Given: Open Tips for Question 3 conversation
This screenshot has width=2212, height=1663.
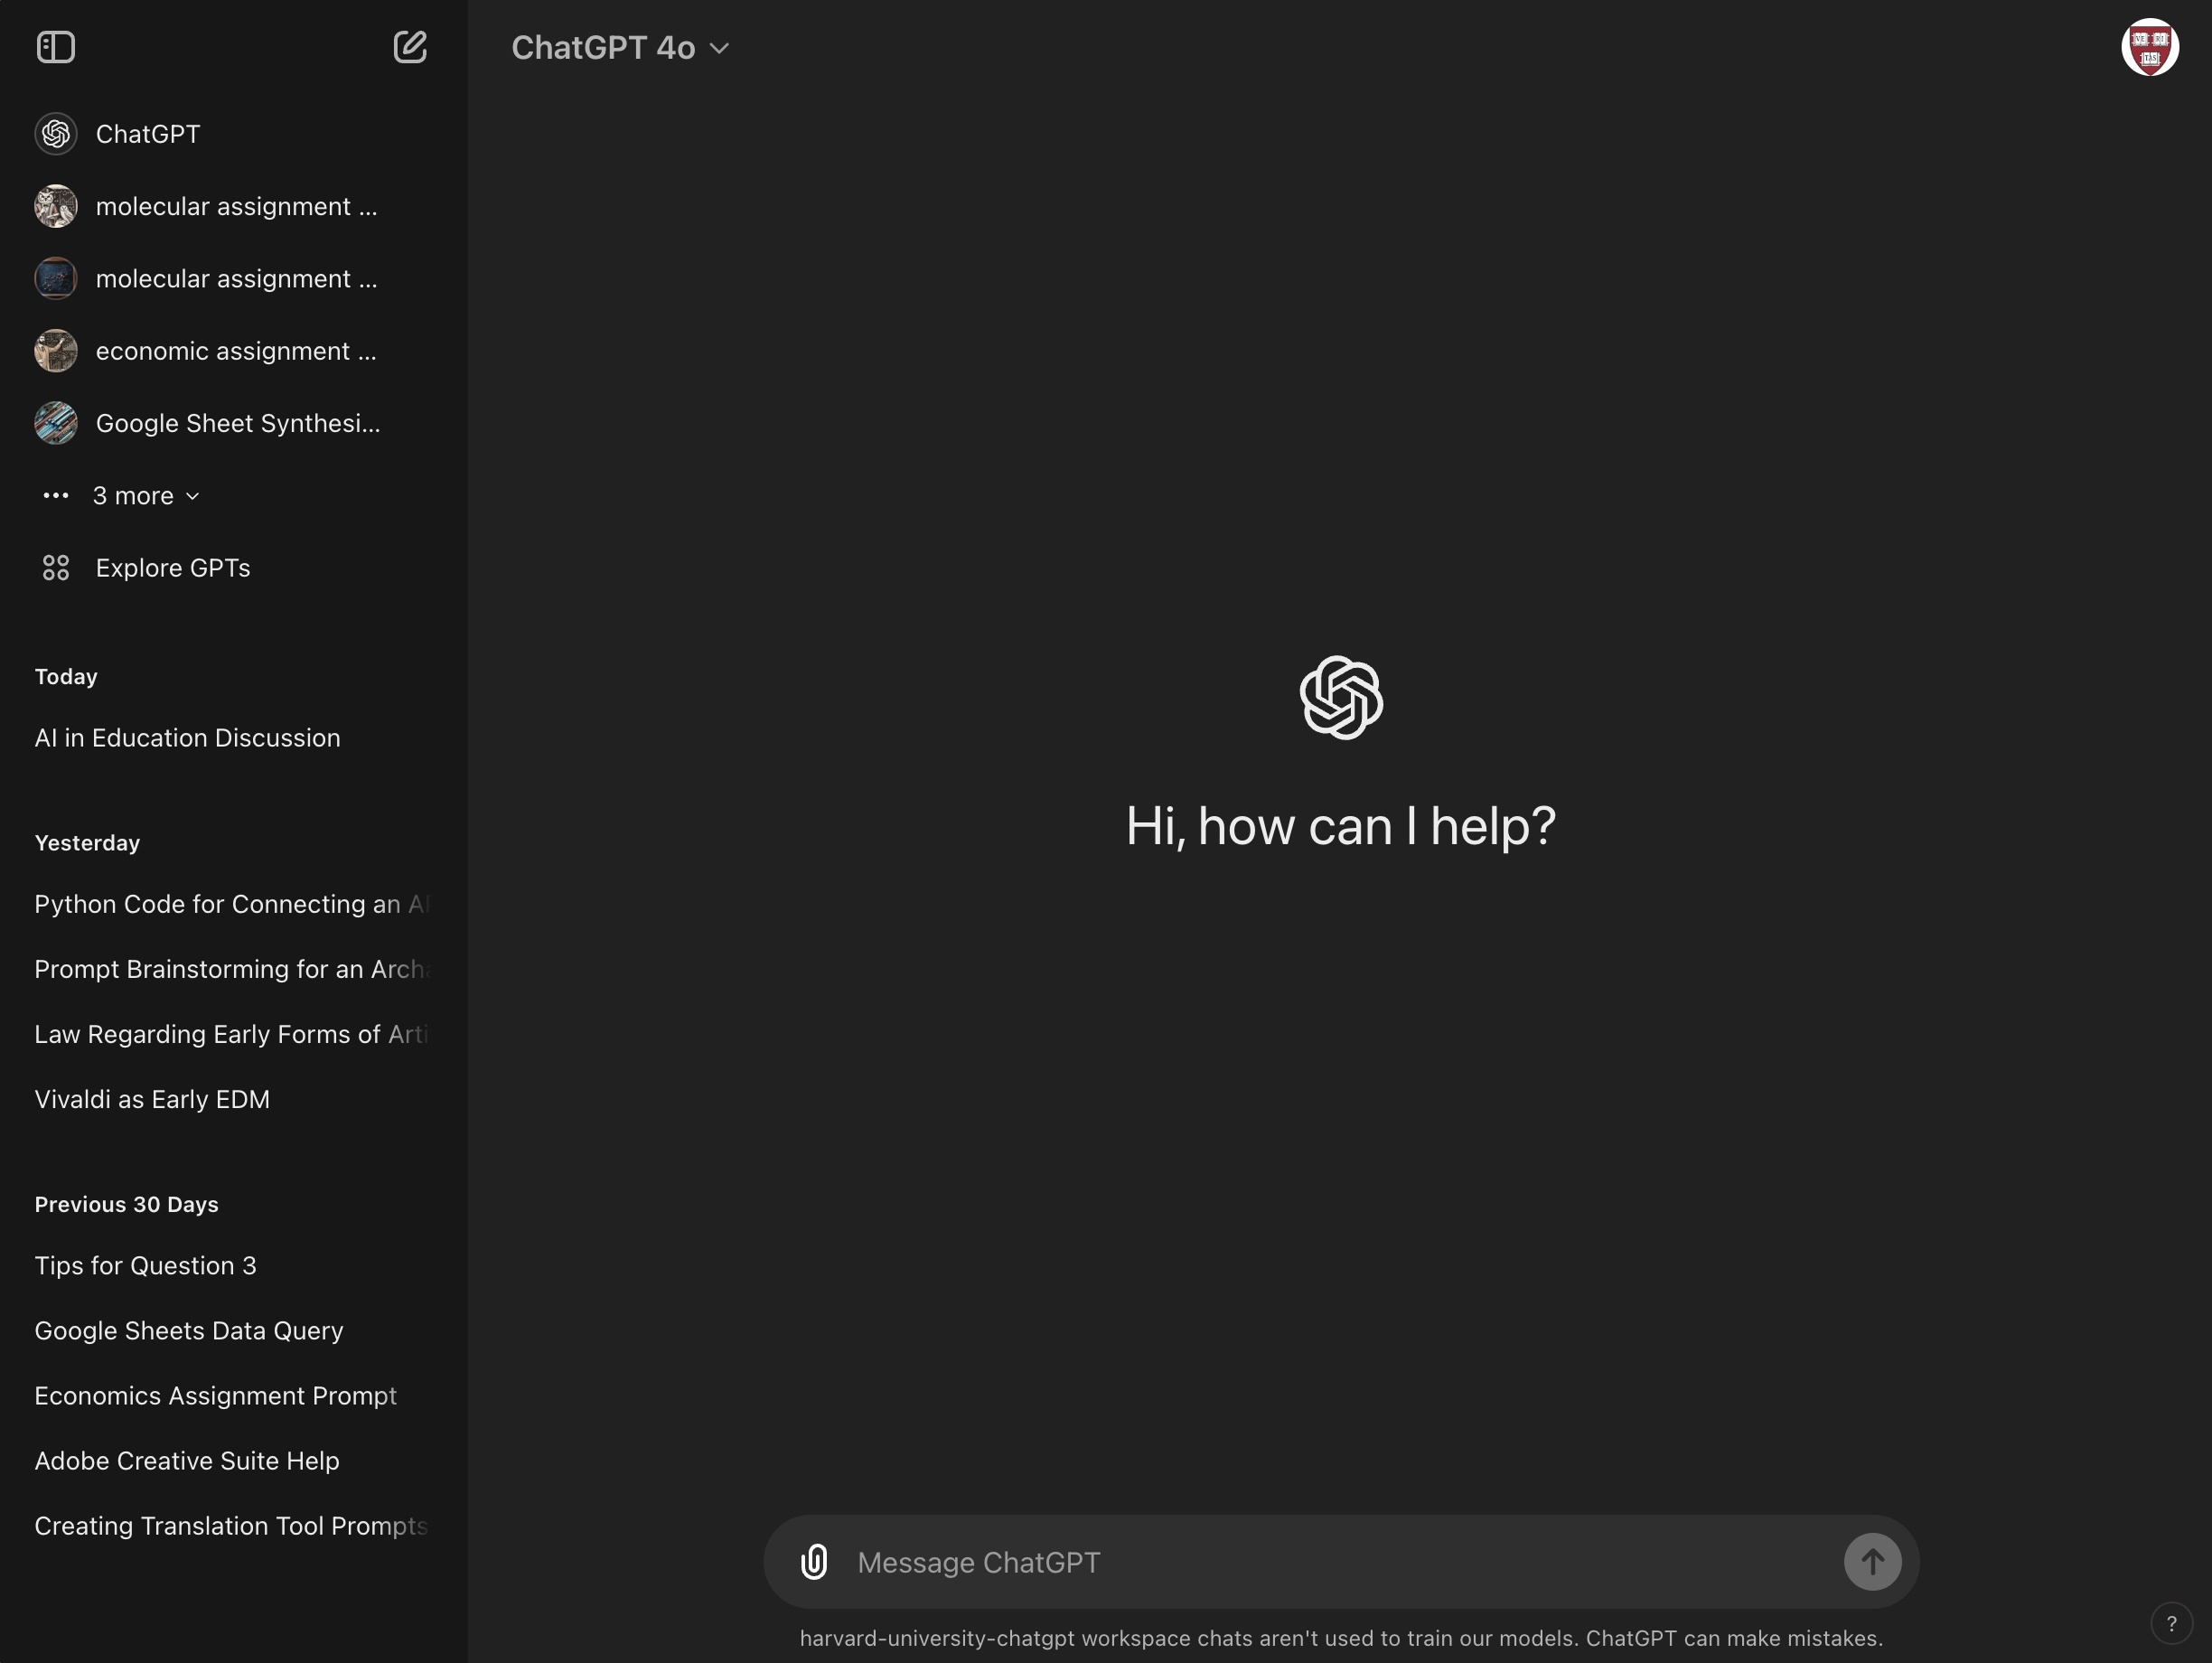Looking at the screenshot, I should click(145, 1265).
